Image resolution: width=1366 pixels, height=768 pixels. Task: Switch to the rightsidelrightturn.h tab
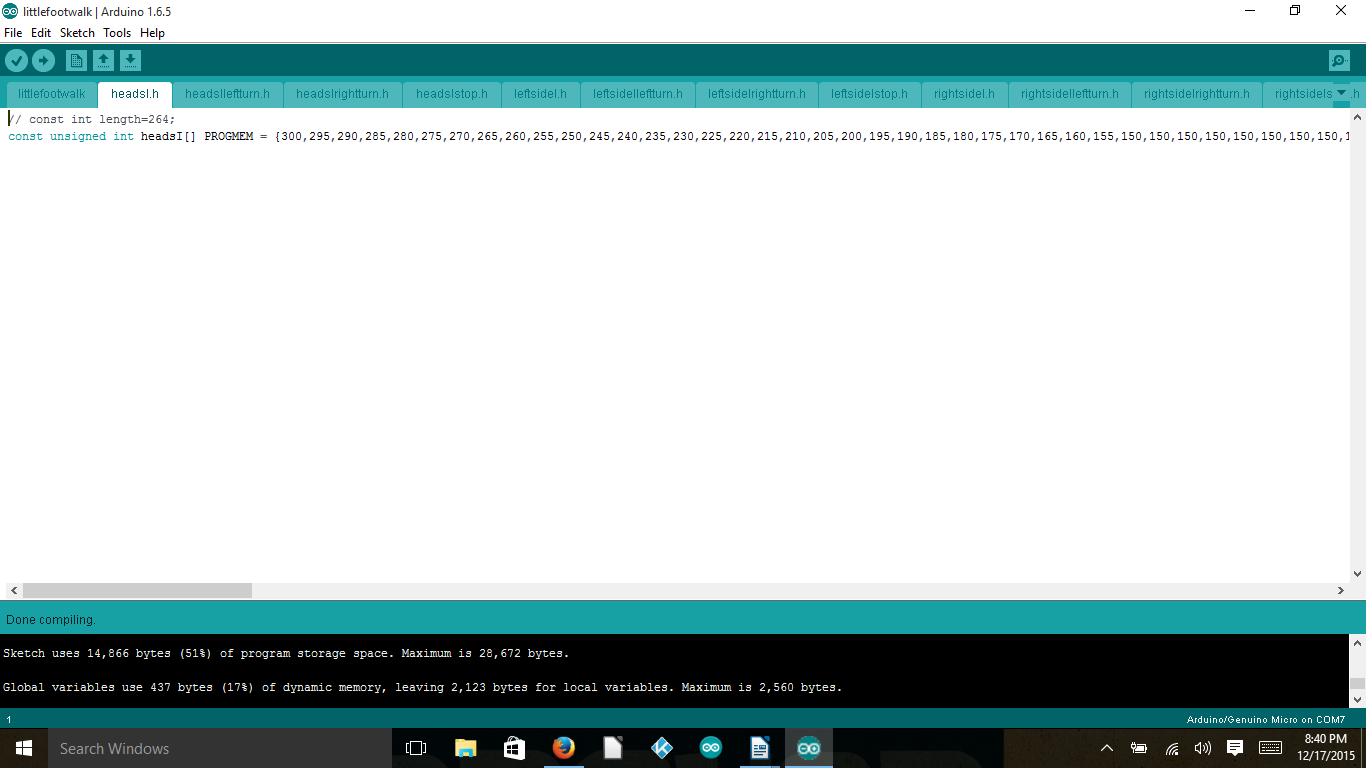[1197, 94]
